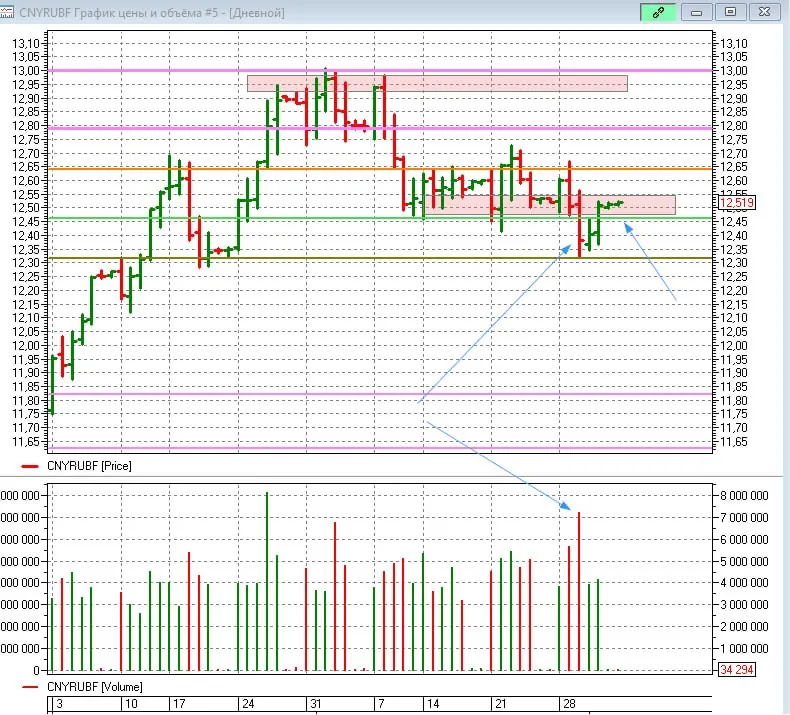790x715 pixels.
Task: Click the 8 000 000 value on volume axis
Action: coord(744,495)
